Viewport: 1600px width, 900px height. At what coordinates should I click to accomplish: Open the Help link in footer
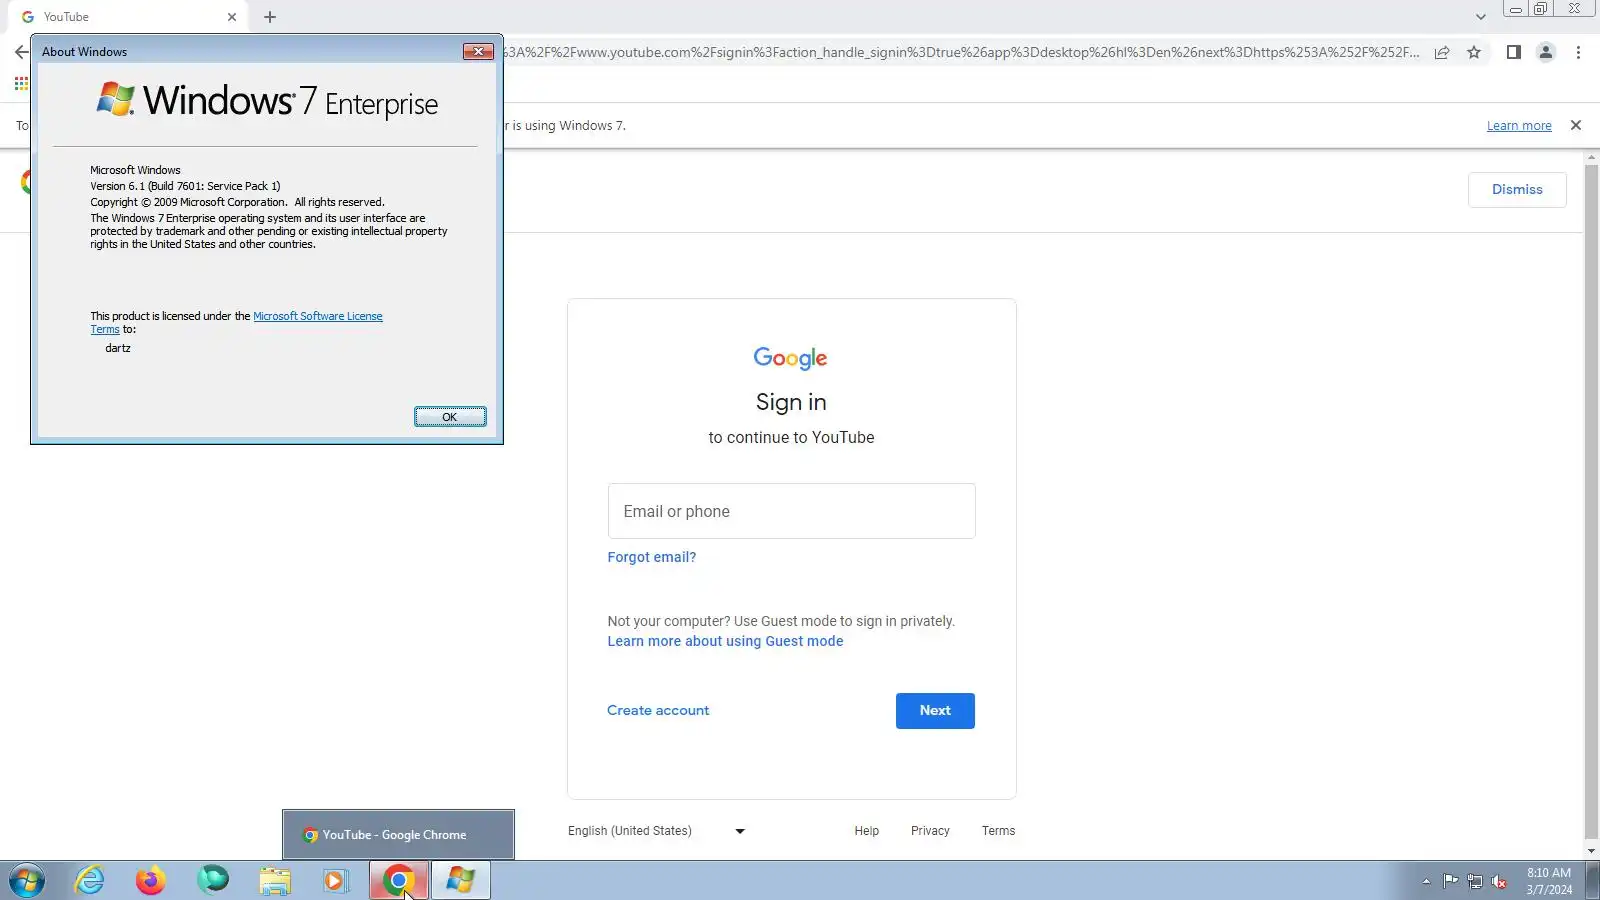coord(866,831)
